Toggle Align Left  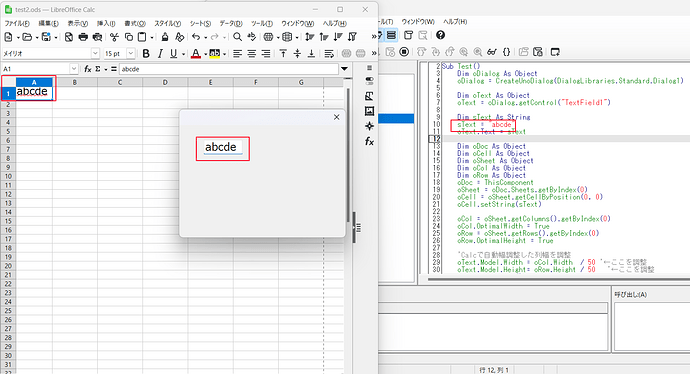[237, 54]
